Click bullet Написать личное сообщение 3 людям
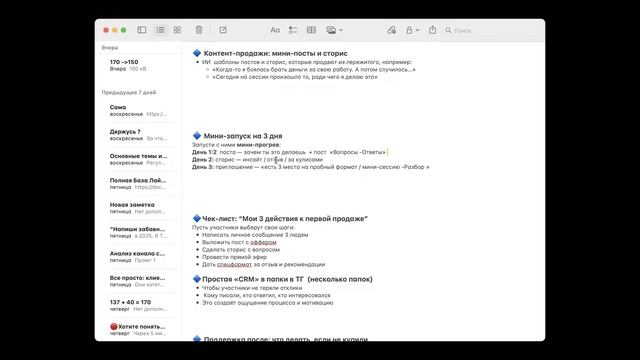Image resolution: width=640 pixels, height=360 pixels. coord(255,235)
